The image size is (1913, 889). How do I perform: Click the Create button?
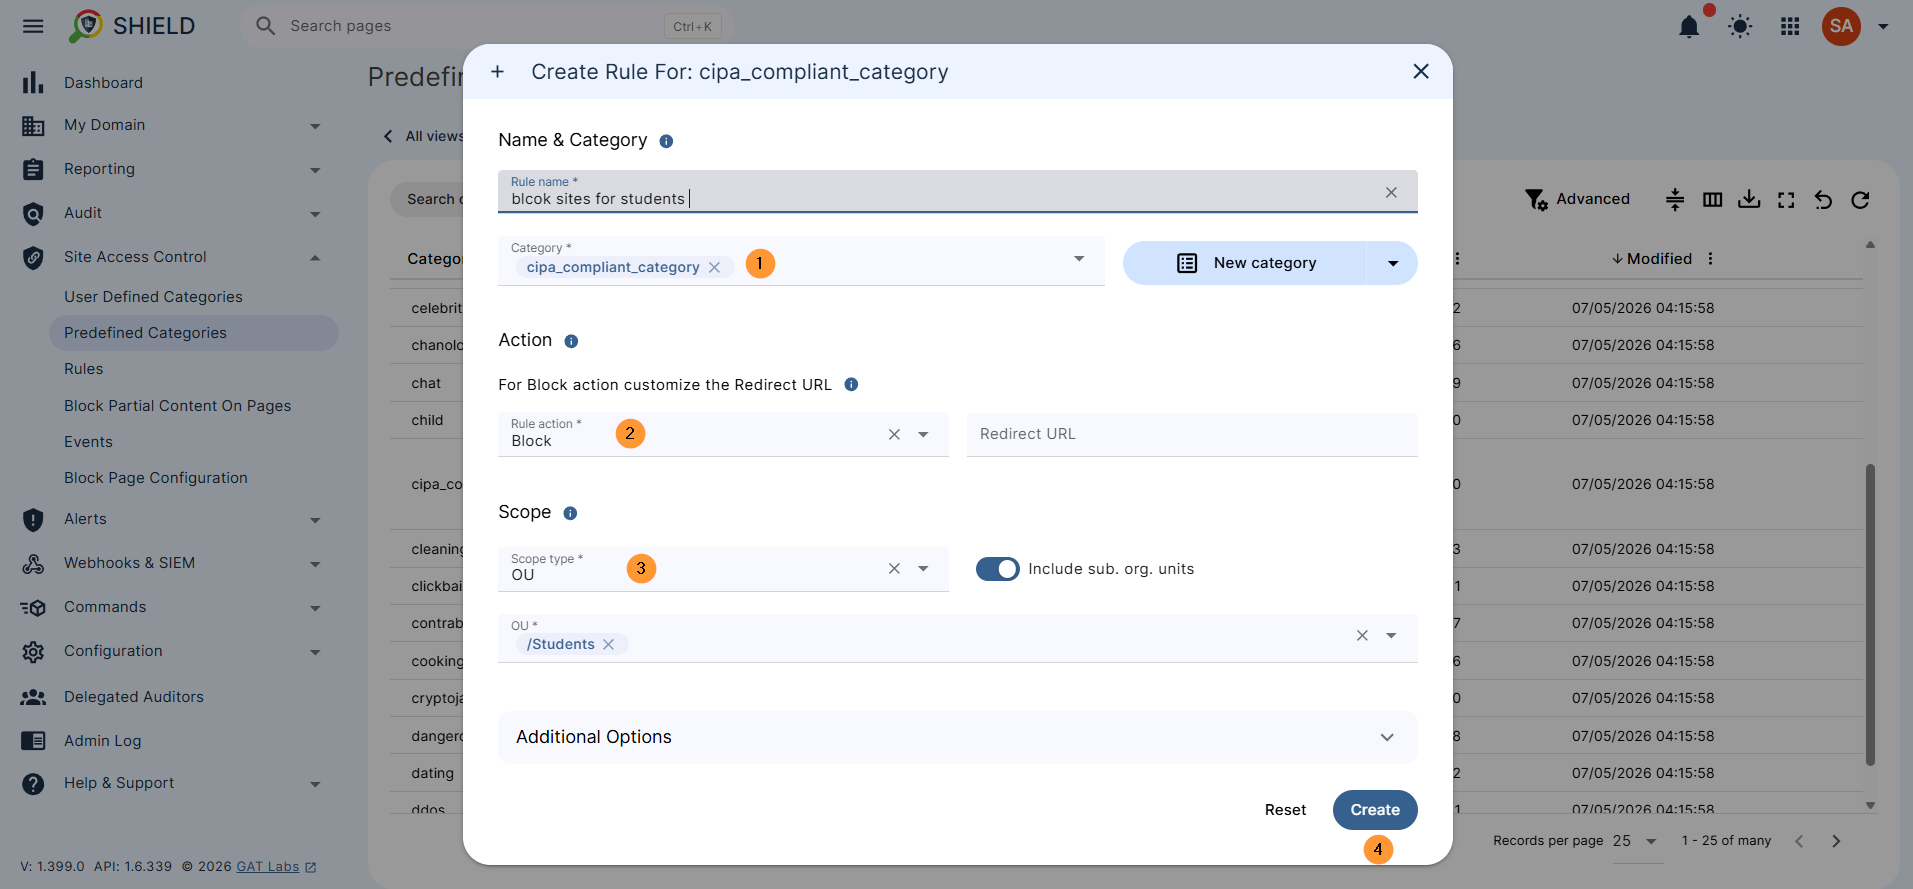point(1375,810)
